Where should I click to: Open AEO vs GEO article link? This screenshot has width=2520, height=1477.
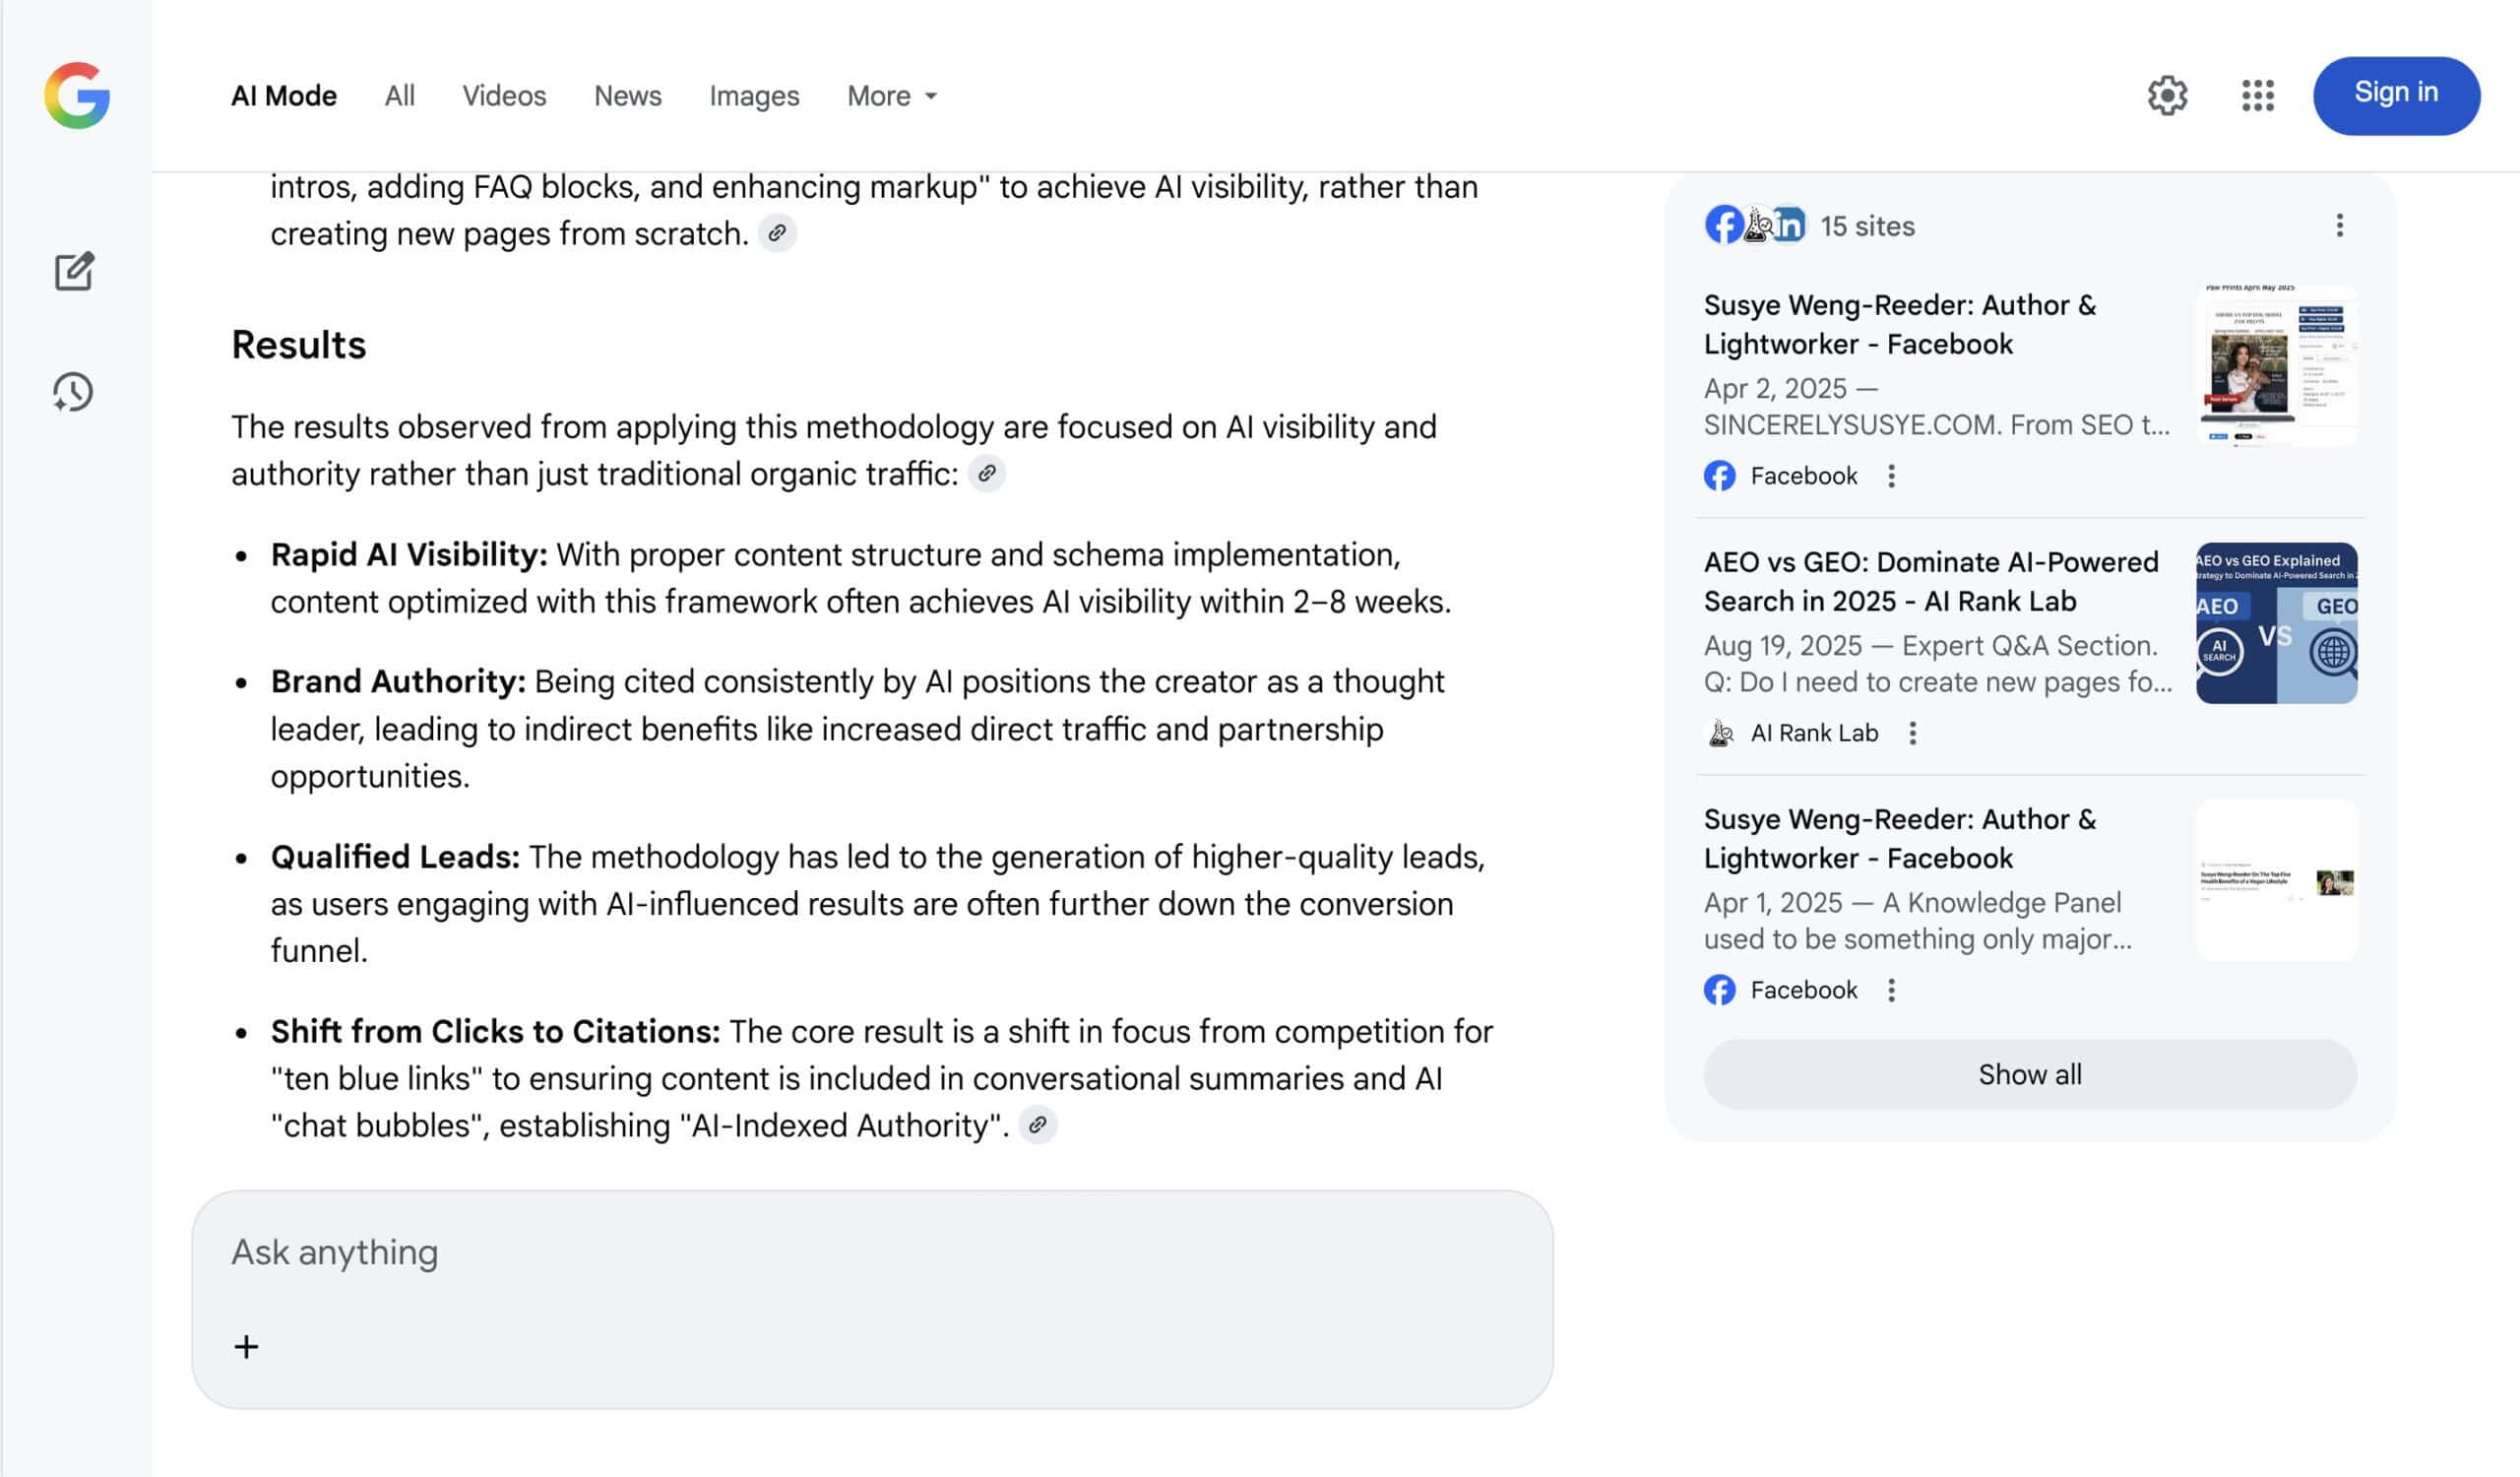1930,581
